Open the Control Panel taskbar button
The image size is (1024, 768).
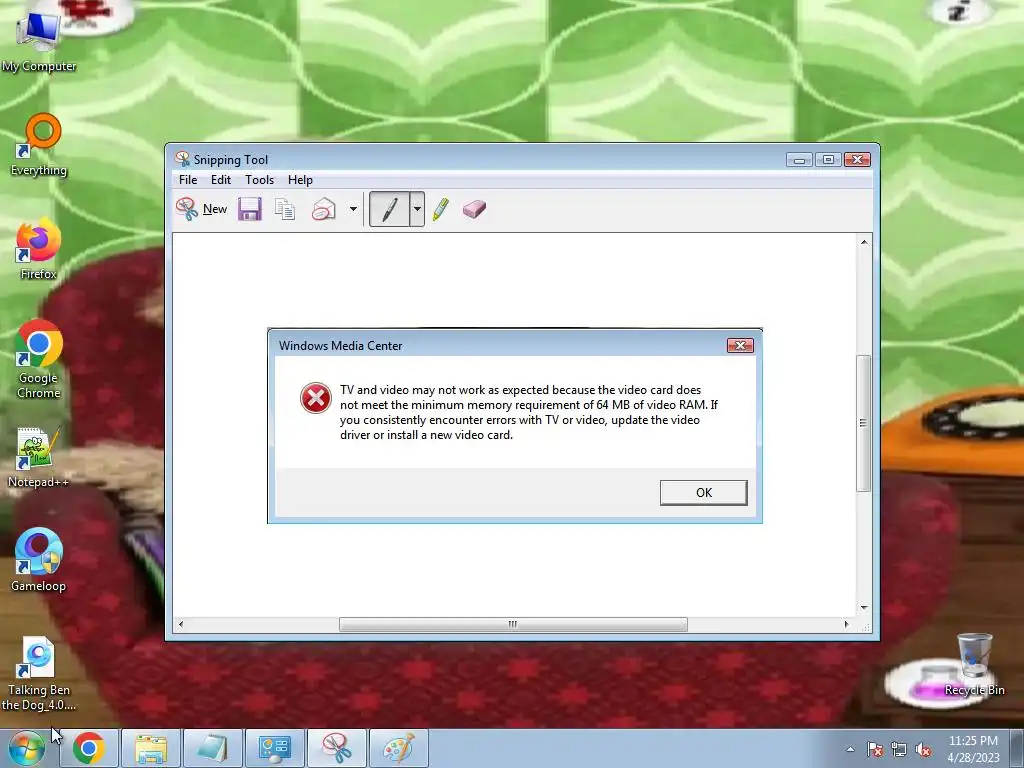[275, 748]
